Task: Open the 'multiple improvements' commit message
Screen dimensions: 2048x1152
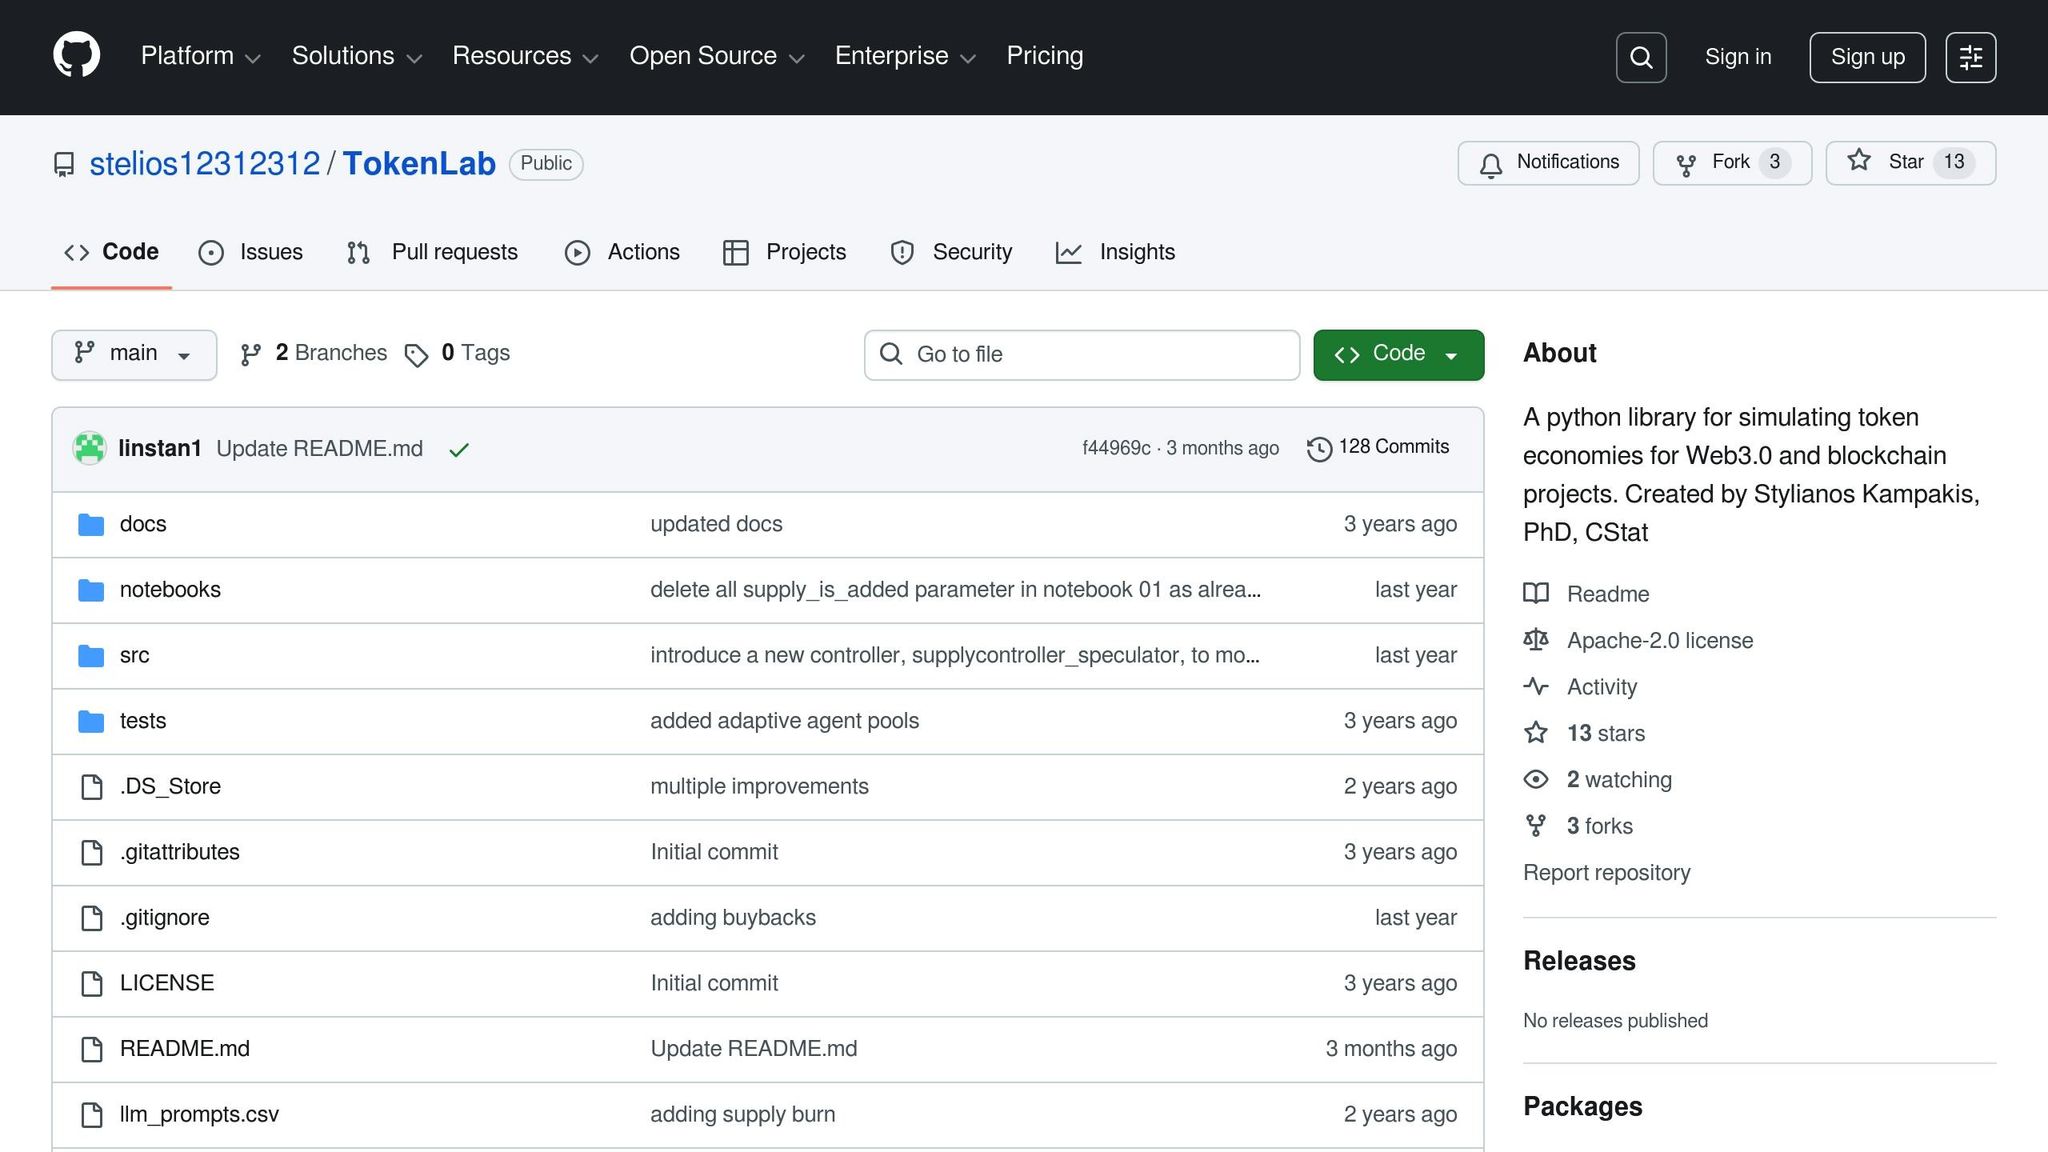Action: click(x=759, y=787)
